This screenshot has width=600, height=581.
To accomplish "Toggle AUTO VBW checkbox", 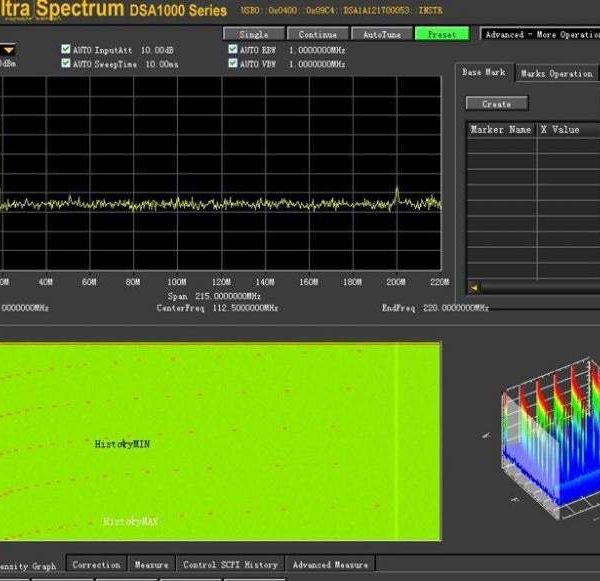I will [233, 63].
